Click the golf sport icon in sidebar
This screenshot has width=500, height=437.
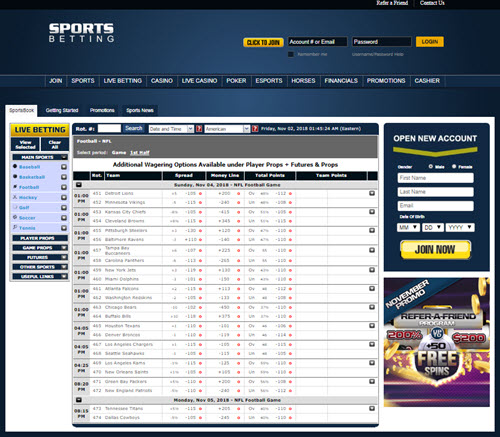(x=15, y=207)
